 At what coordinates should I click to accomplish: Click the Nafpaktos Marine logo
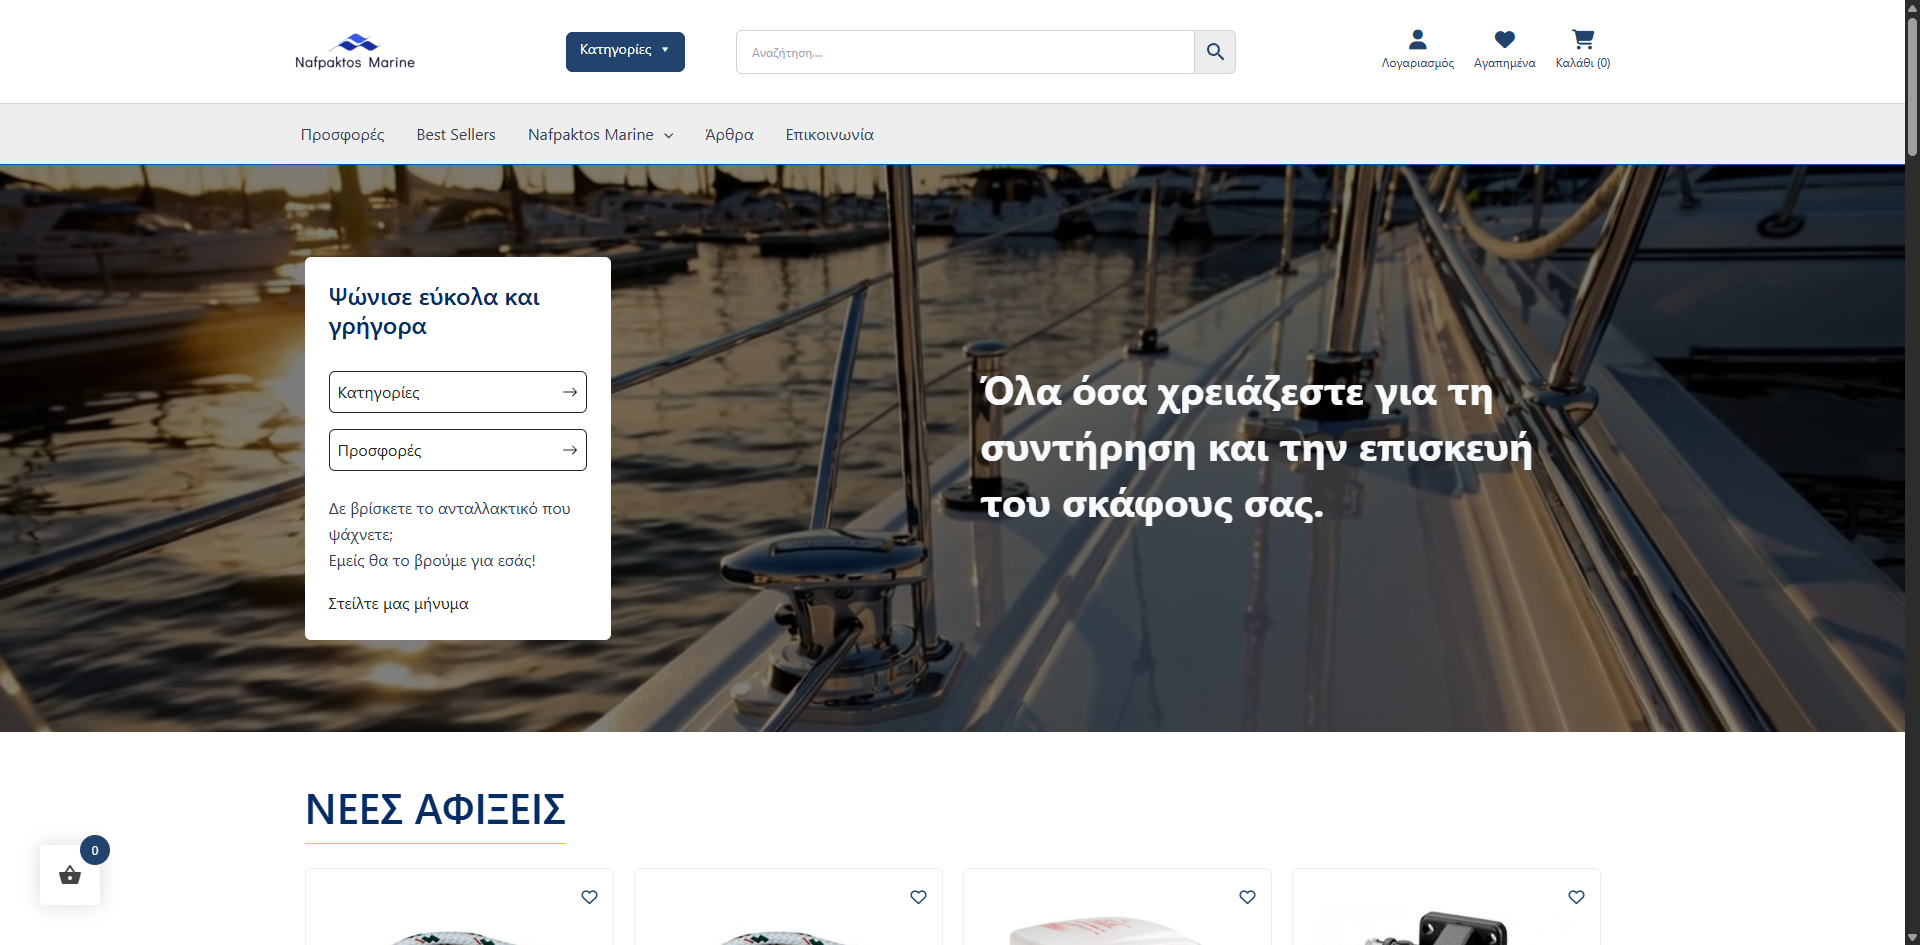pos(355,52)
